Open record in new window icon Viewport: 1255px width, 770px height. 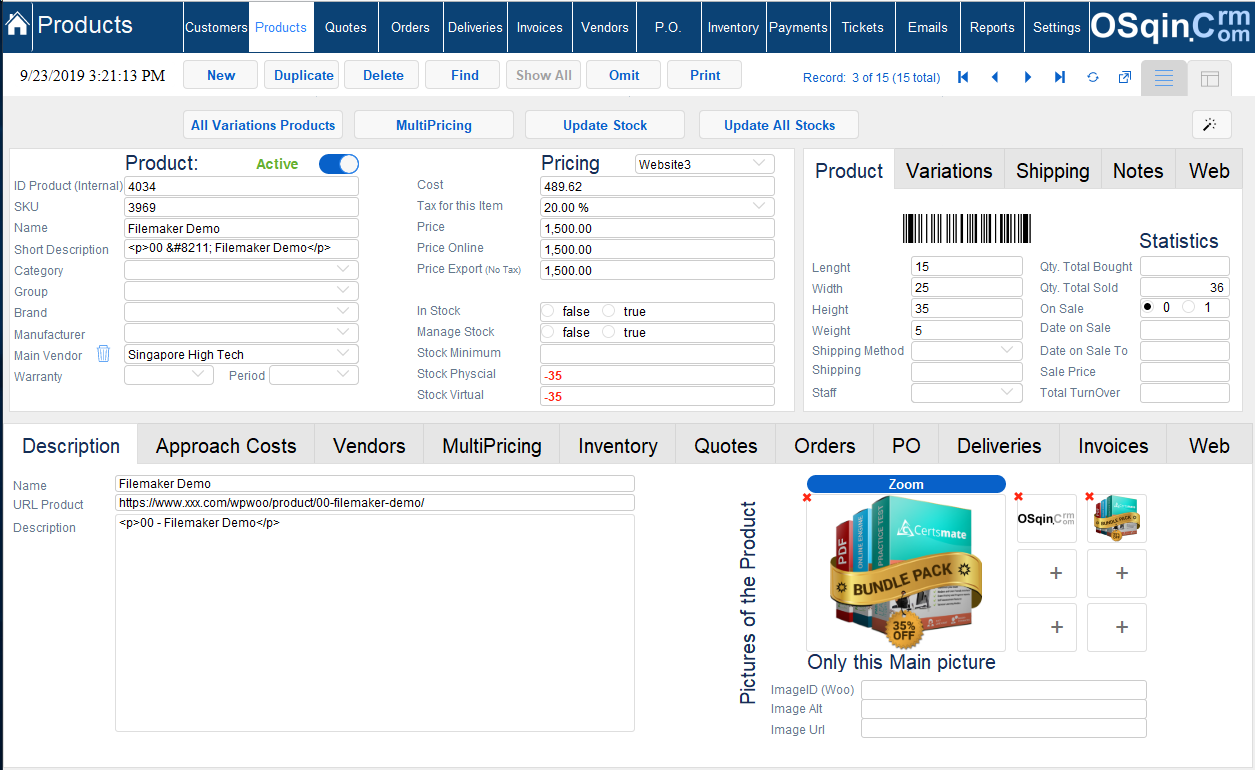(1125, 77)
